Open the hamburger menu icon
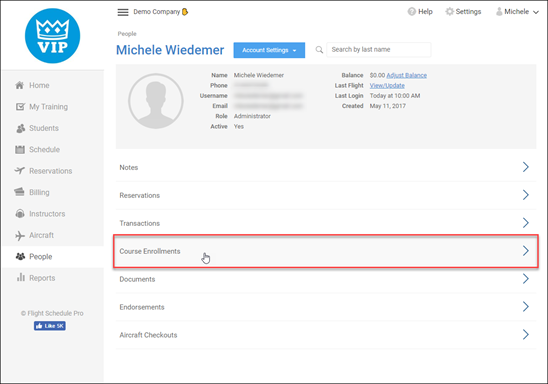 point(123,12)
